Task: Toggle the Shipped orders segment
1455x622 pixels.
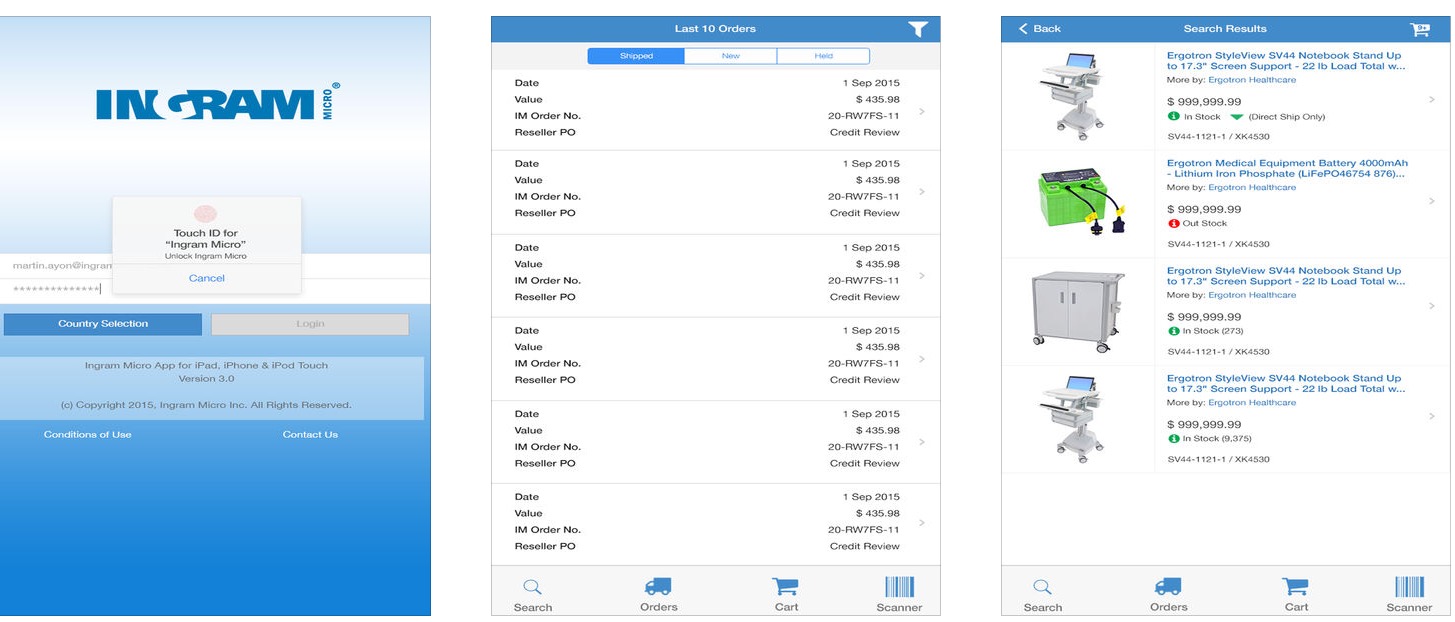Action: (x=636, y=56)
